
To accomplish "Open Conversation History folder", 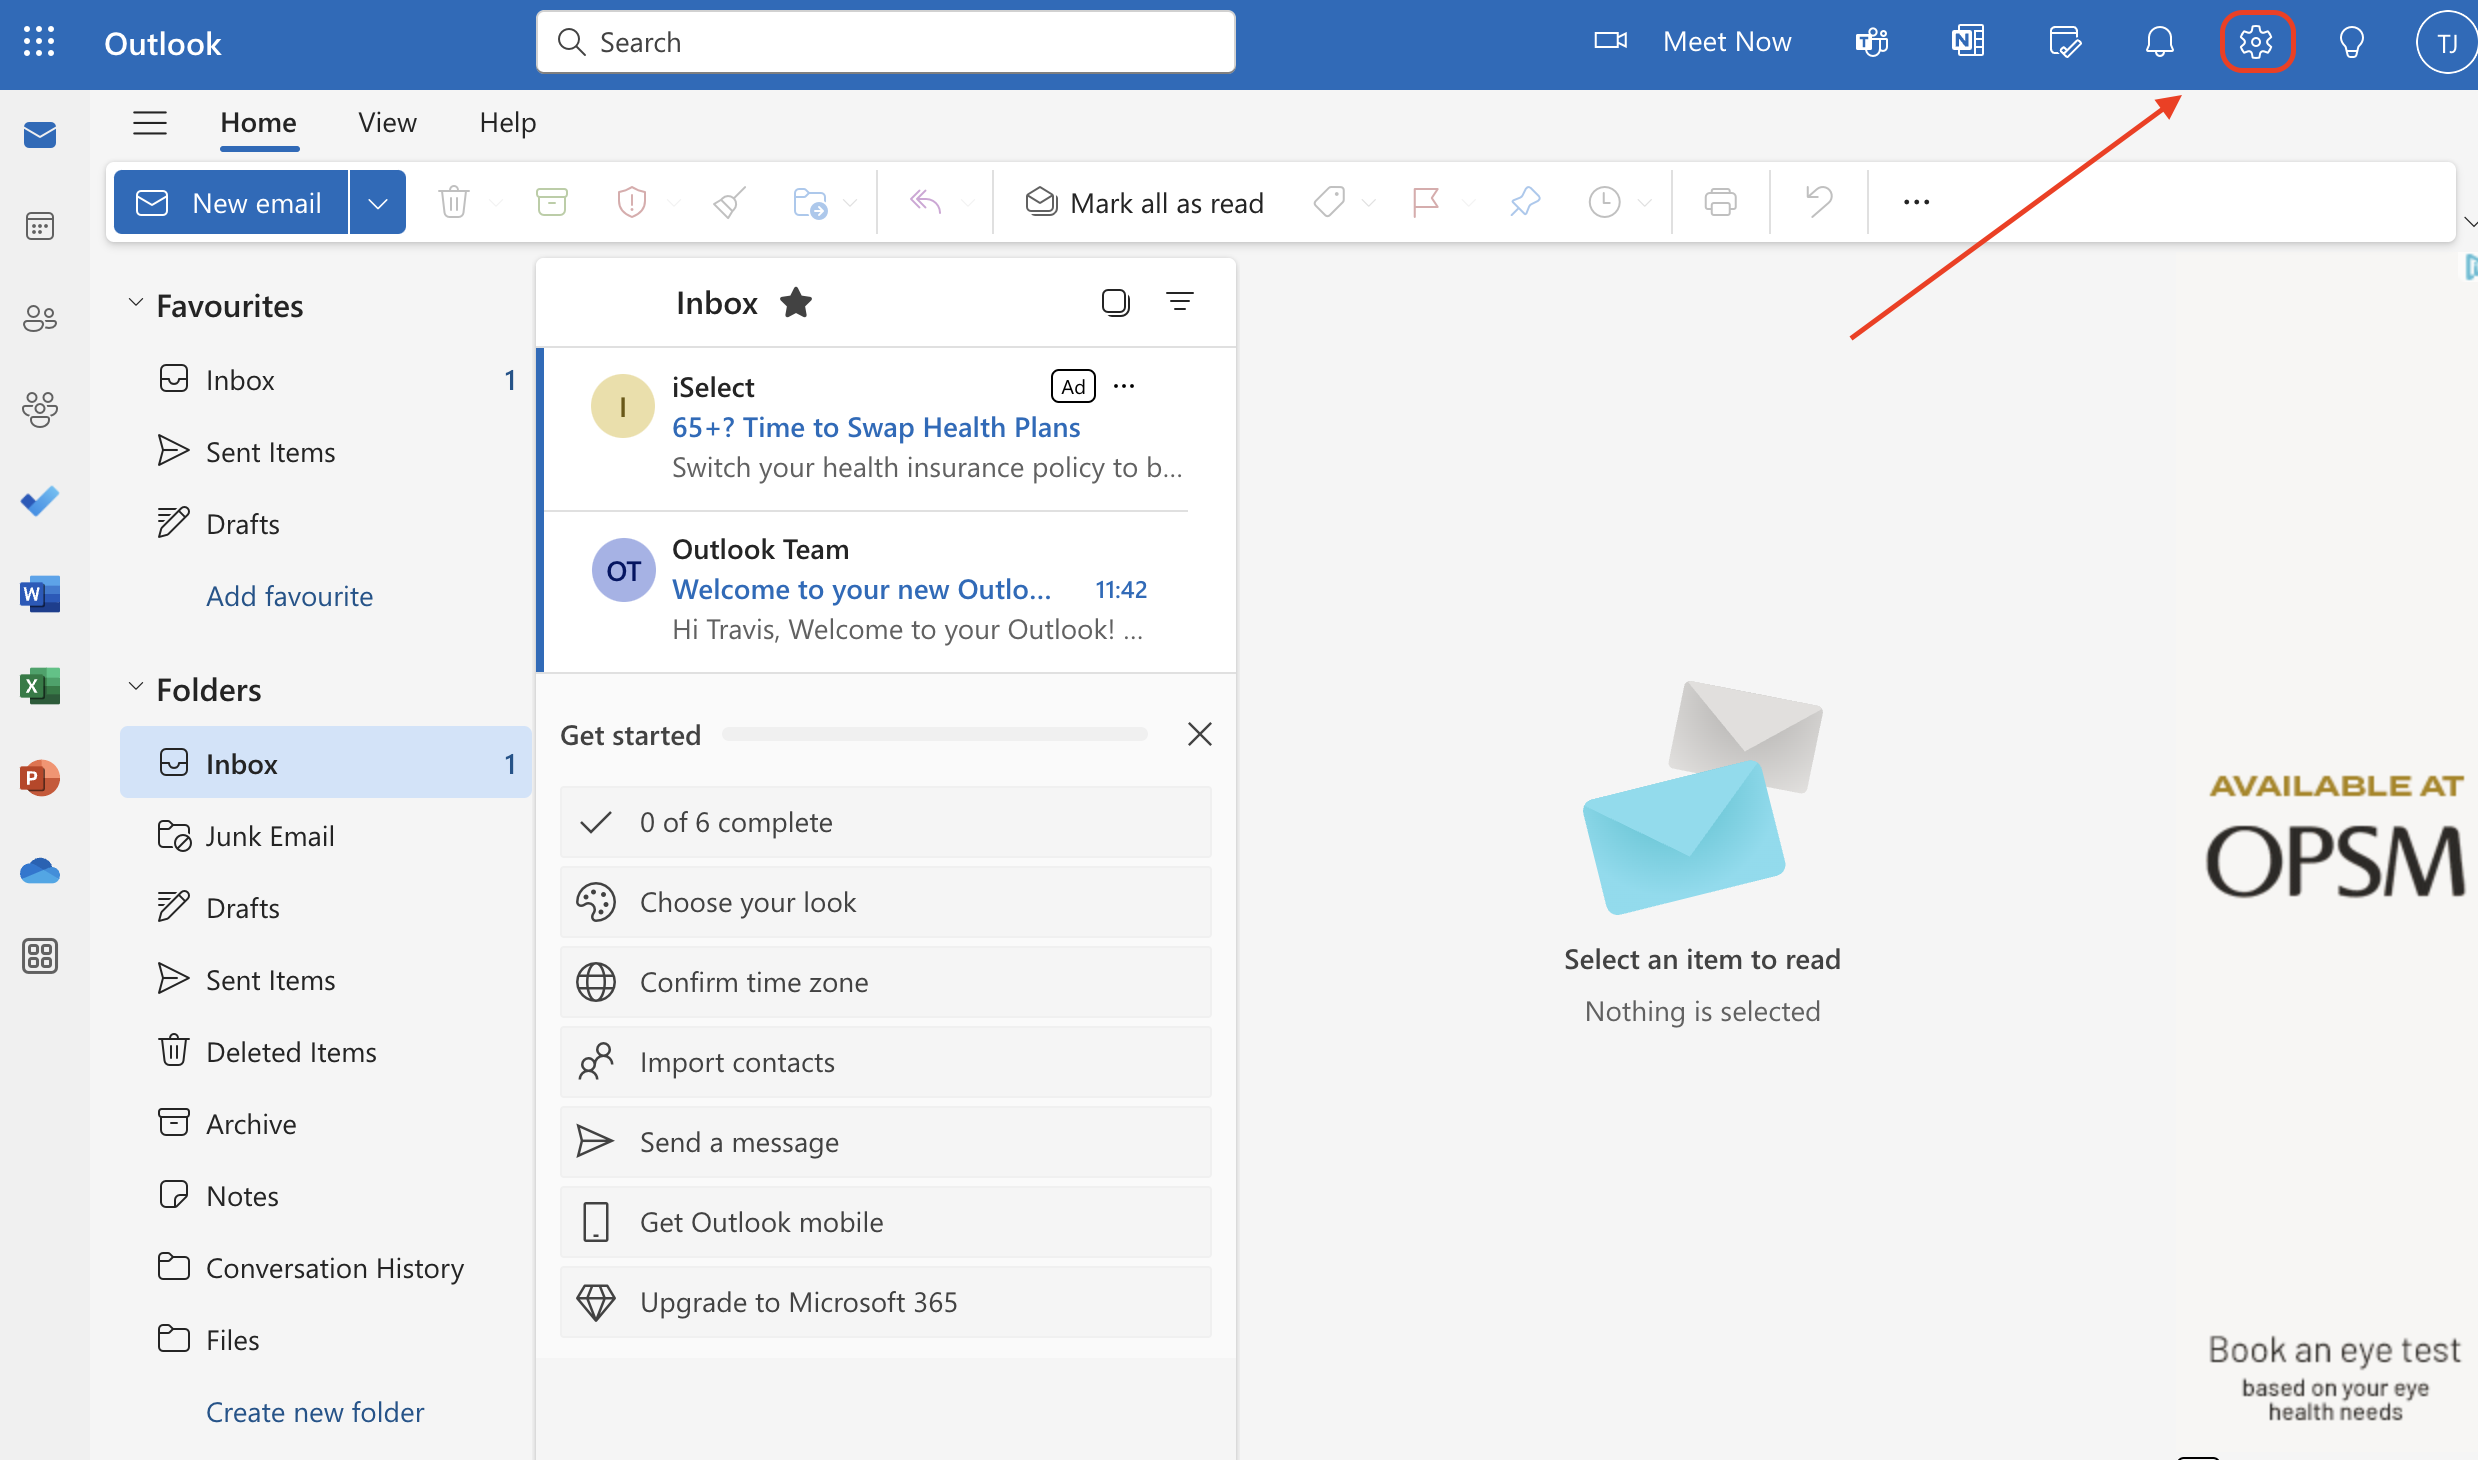I will coord(326,1268).
